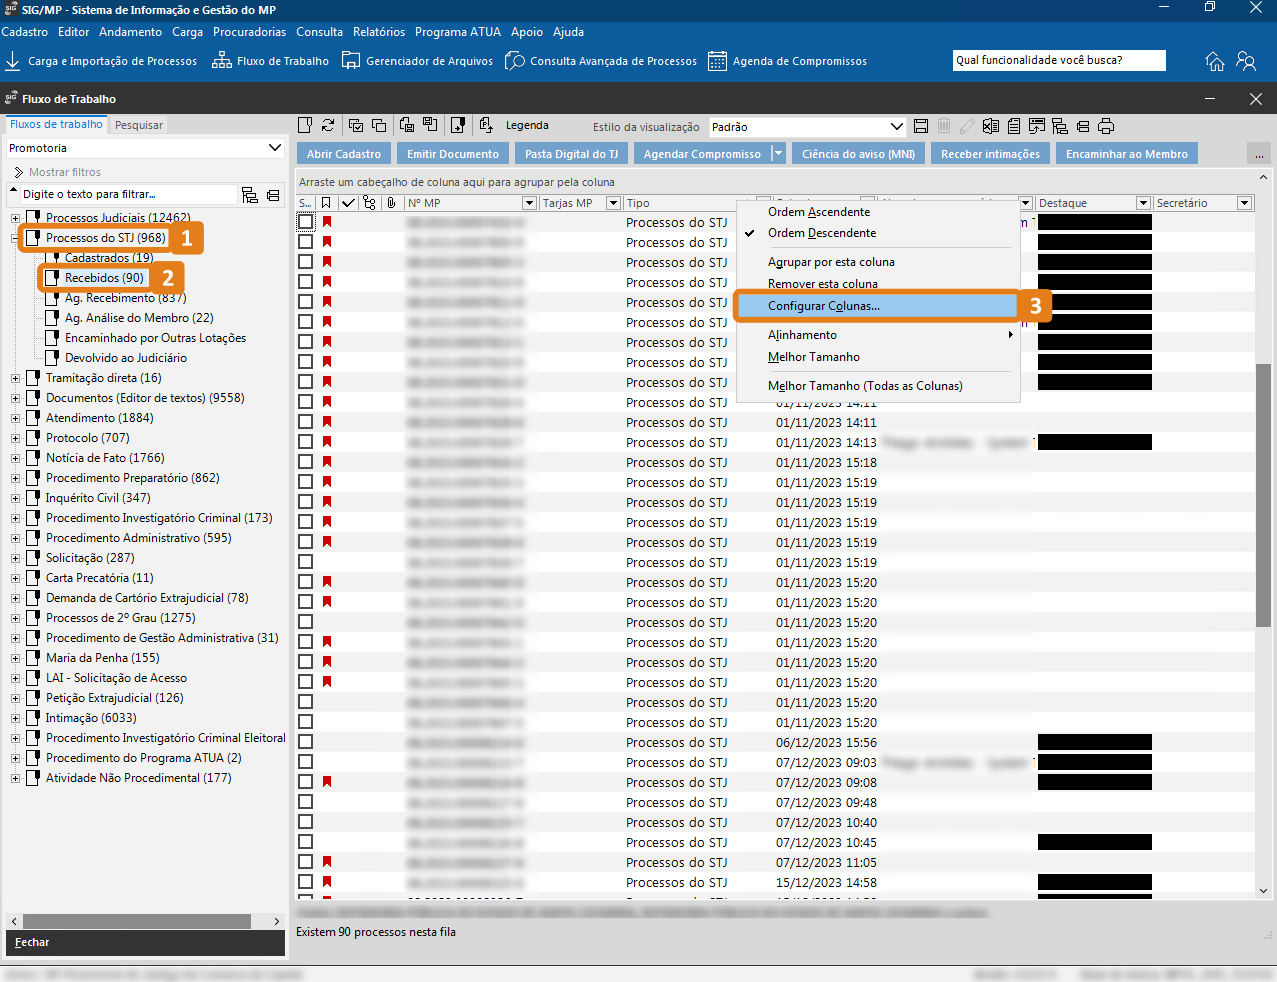Tick checkbox for row 07/12/2023 10:45

click(306, 842)
